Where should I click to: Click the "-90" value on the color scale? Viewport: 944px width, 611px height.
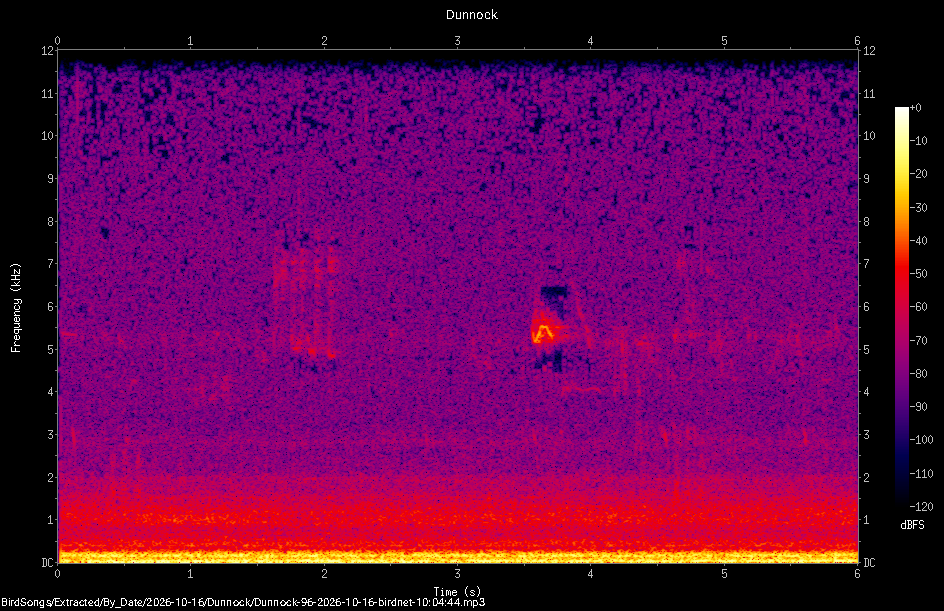[919, 407]
